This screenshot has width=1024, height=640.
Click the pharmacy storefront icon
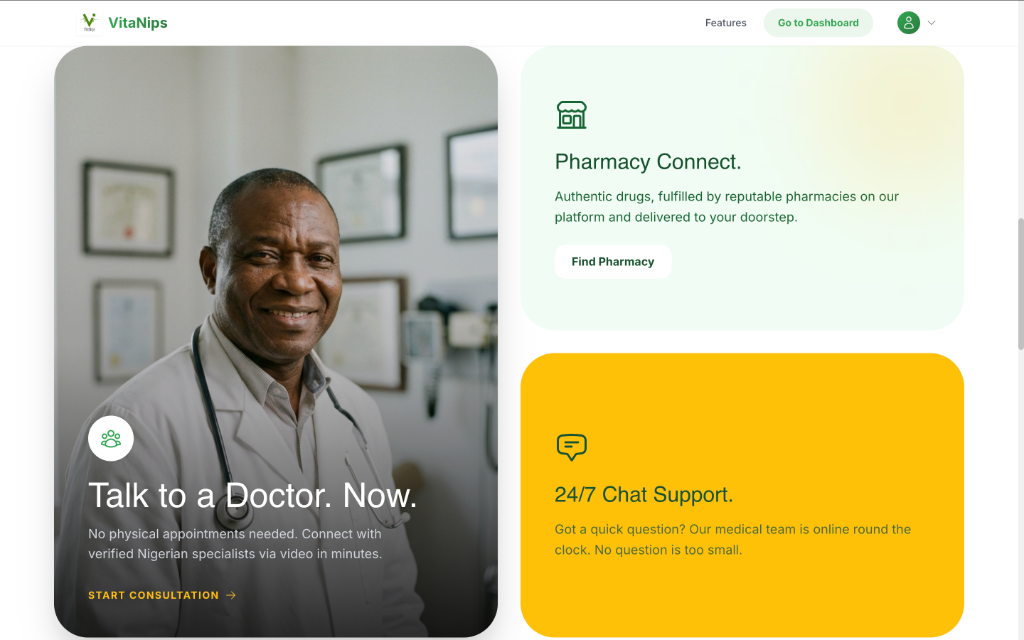point(571,115)
